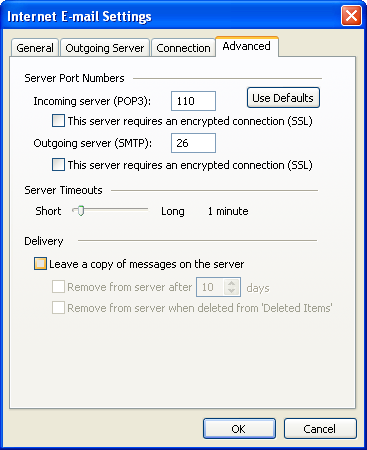This screenshot has height=450, width=367.
Task: Toggle Remove when deleted from 'Deleted Items'
Action: (x=58, y=308)
